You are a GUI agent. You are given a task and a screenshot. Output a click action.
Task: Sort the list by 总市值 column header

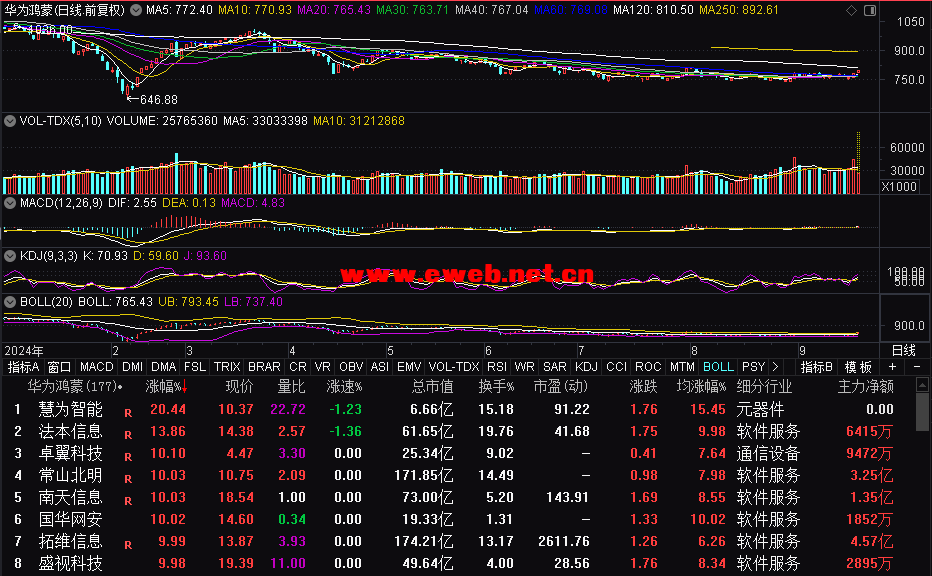pos(432,387)
